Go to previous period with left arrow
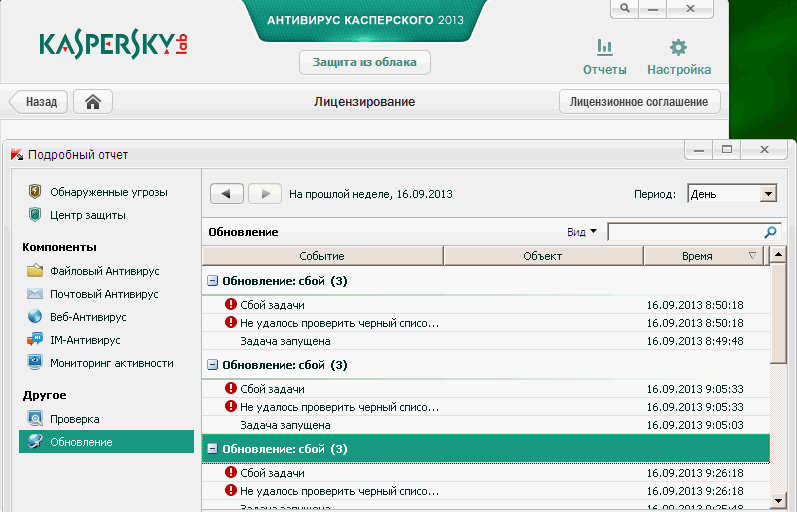Screen dimensions: 797x512 coord(227,194)
